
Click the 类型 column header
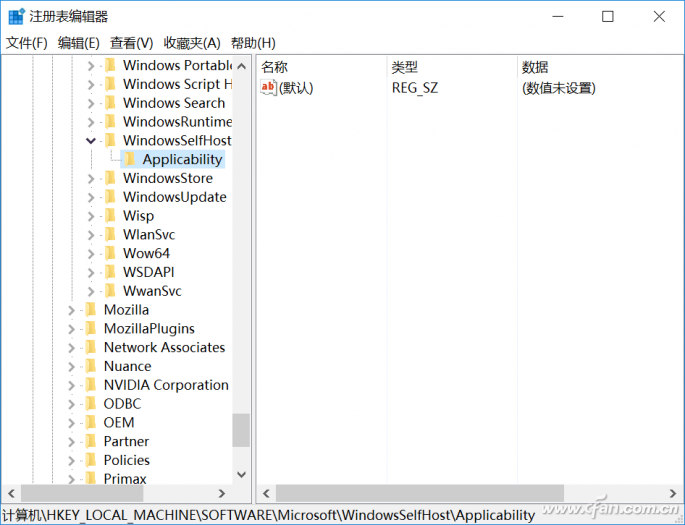(404, 67)
